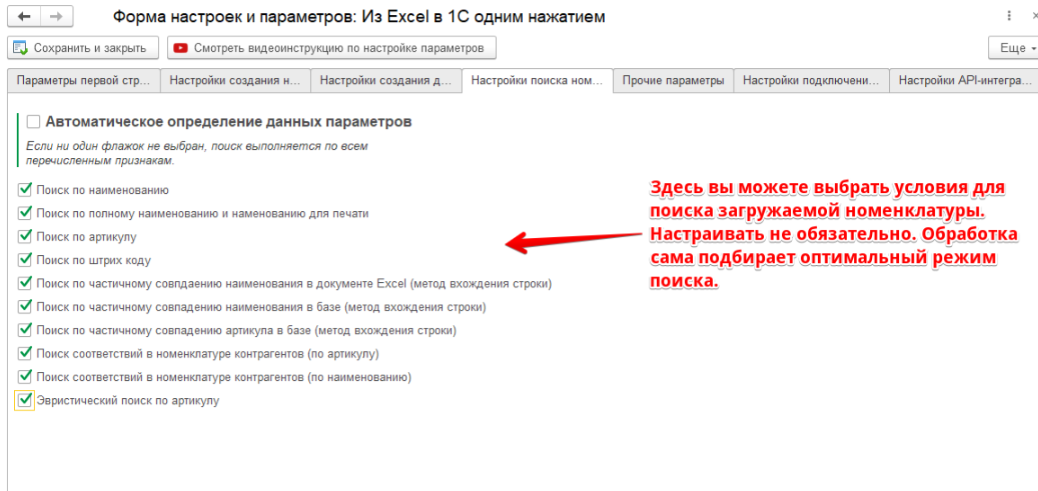This screenshot has height=491, width=1038.
Task: Uncheck Поиск соответствий в номенклатуре контрагентов (по наименованию)
Action: (25, 377)
